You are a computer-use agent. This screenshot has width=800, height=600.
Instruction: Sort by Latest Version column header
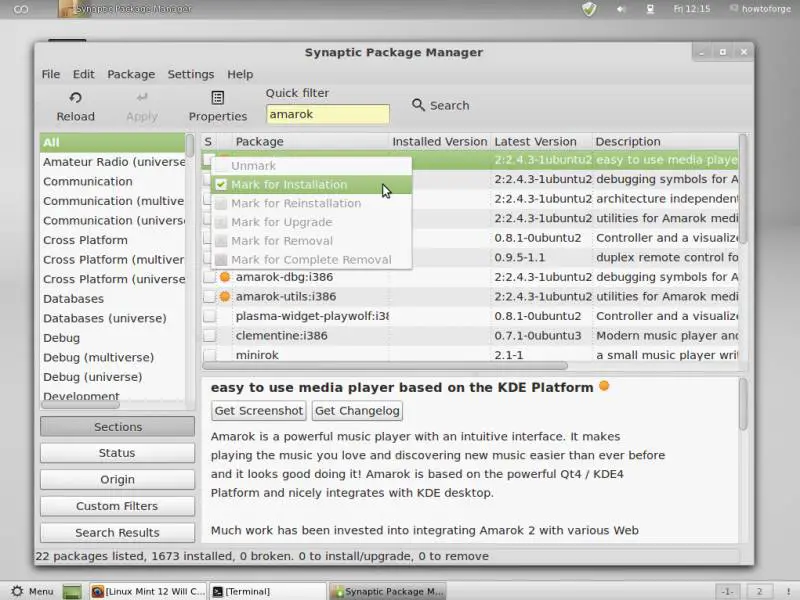(x=535, y=142)
